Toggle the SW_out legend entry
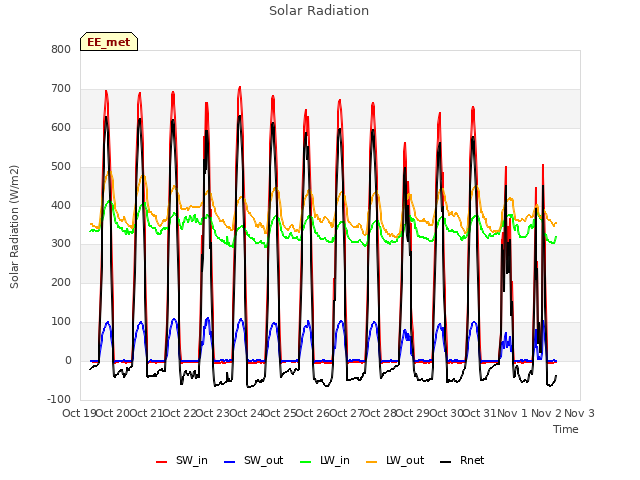 click(253, 460)
